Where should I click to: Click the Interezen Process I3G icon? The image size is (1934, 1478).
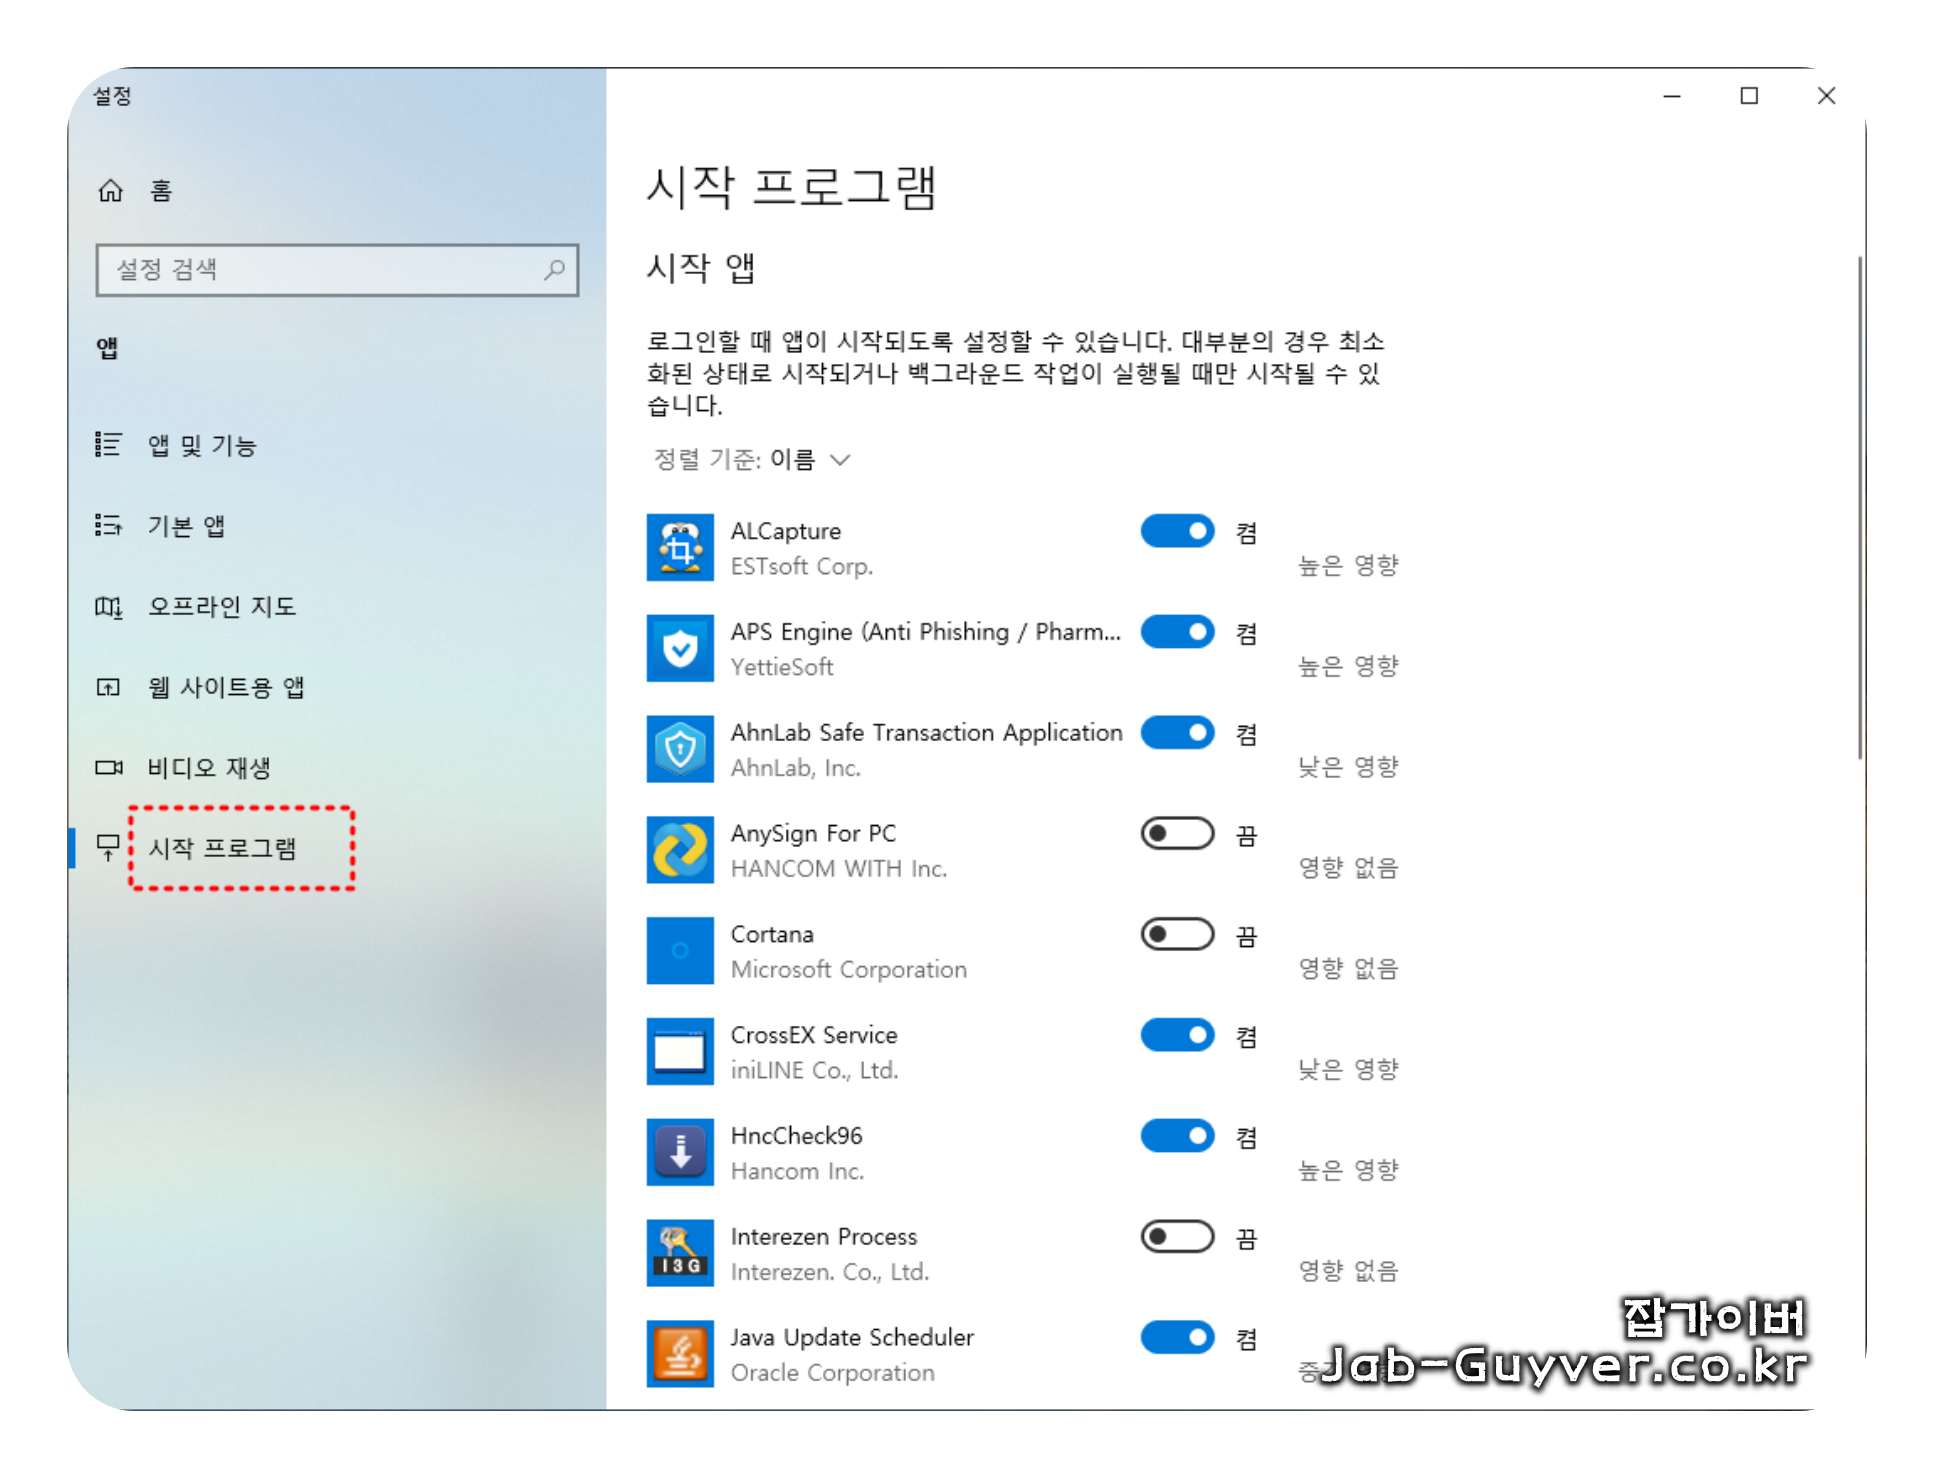pyautogui.click(x=680, y=1252)
